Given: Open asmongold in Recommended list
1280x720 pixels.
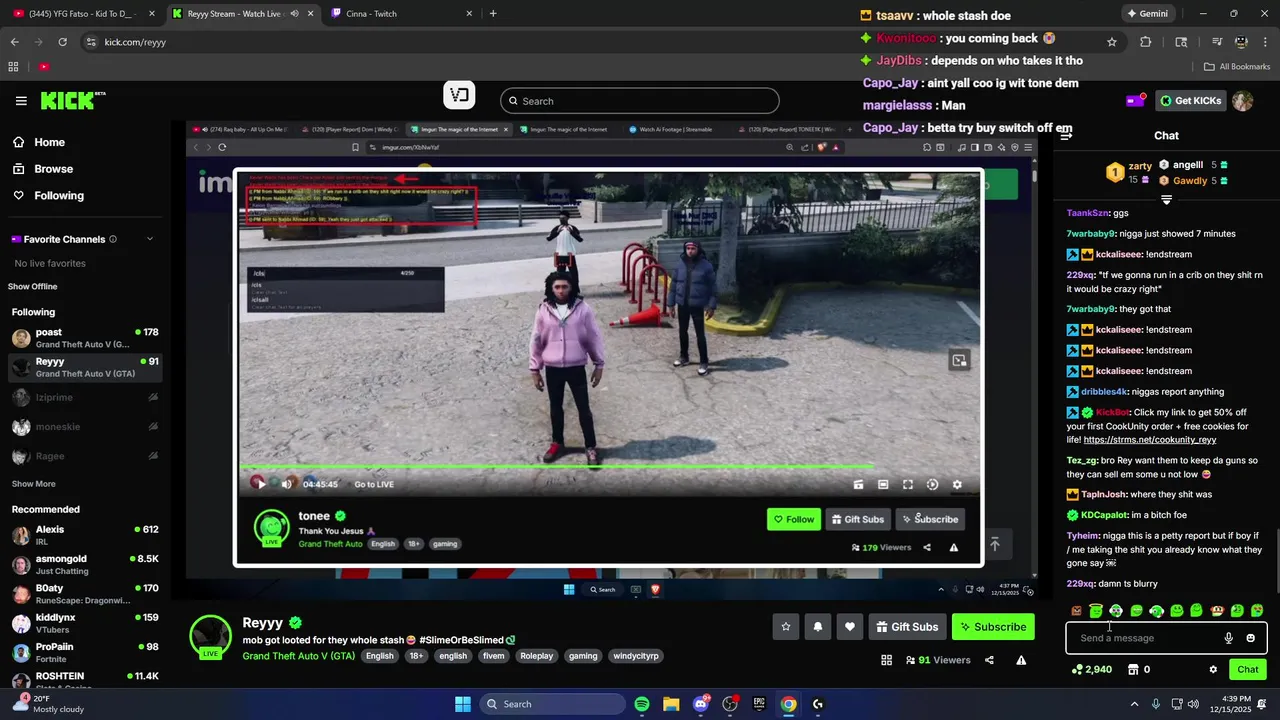Looking at the screenshot, I should pyautogui.click(x=85, y=565).
